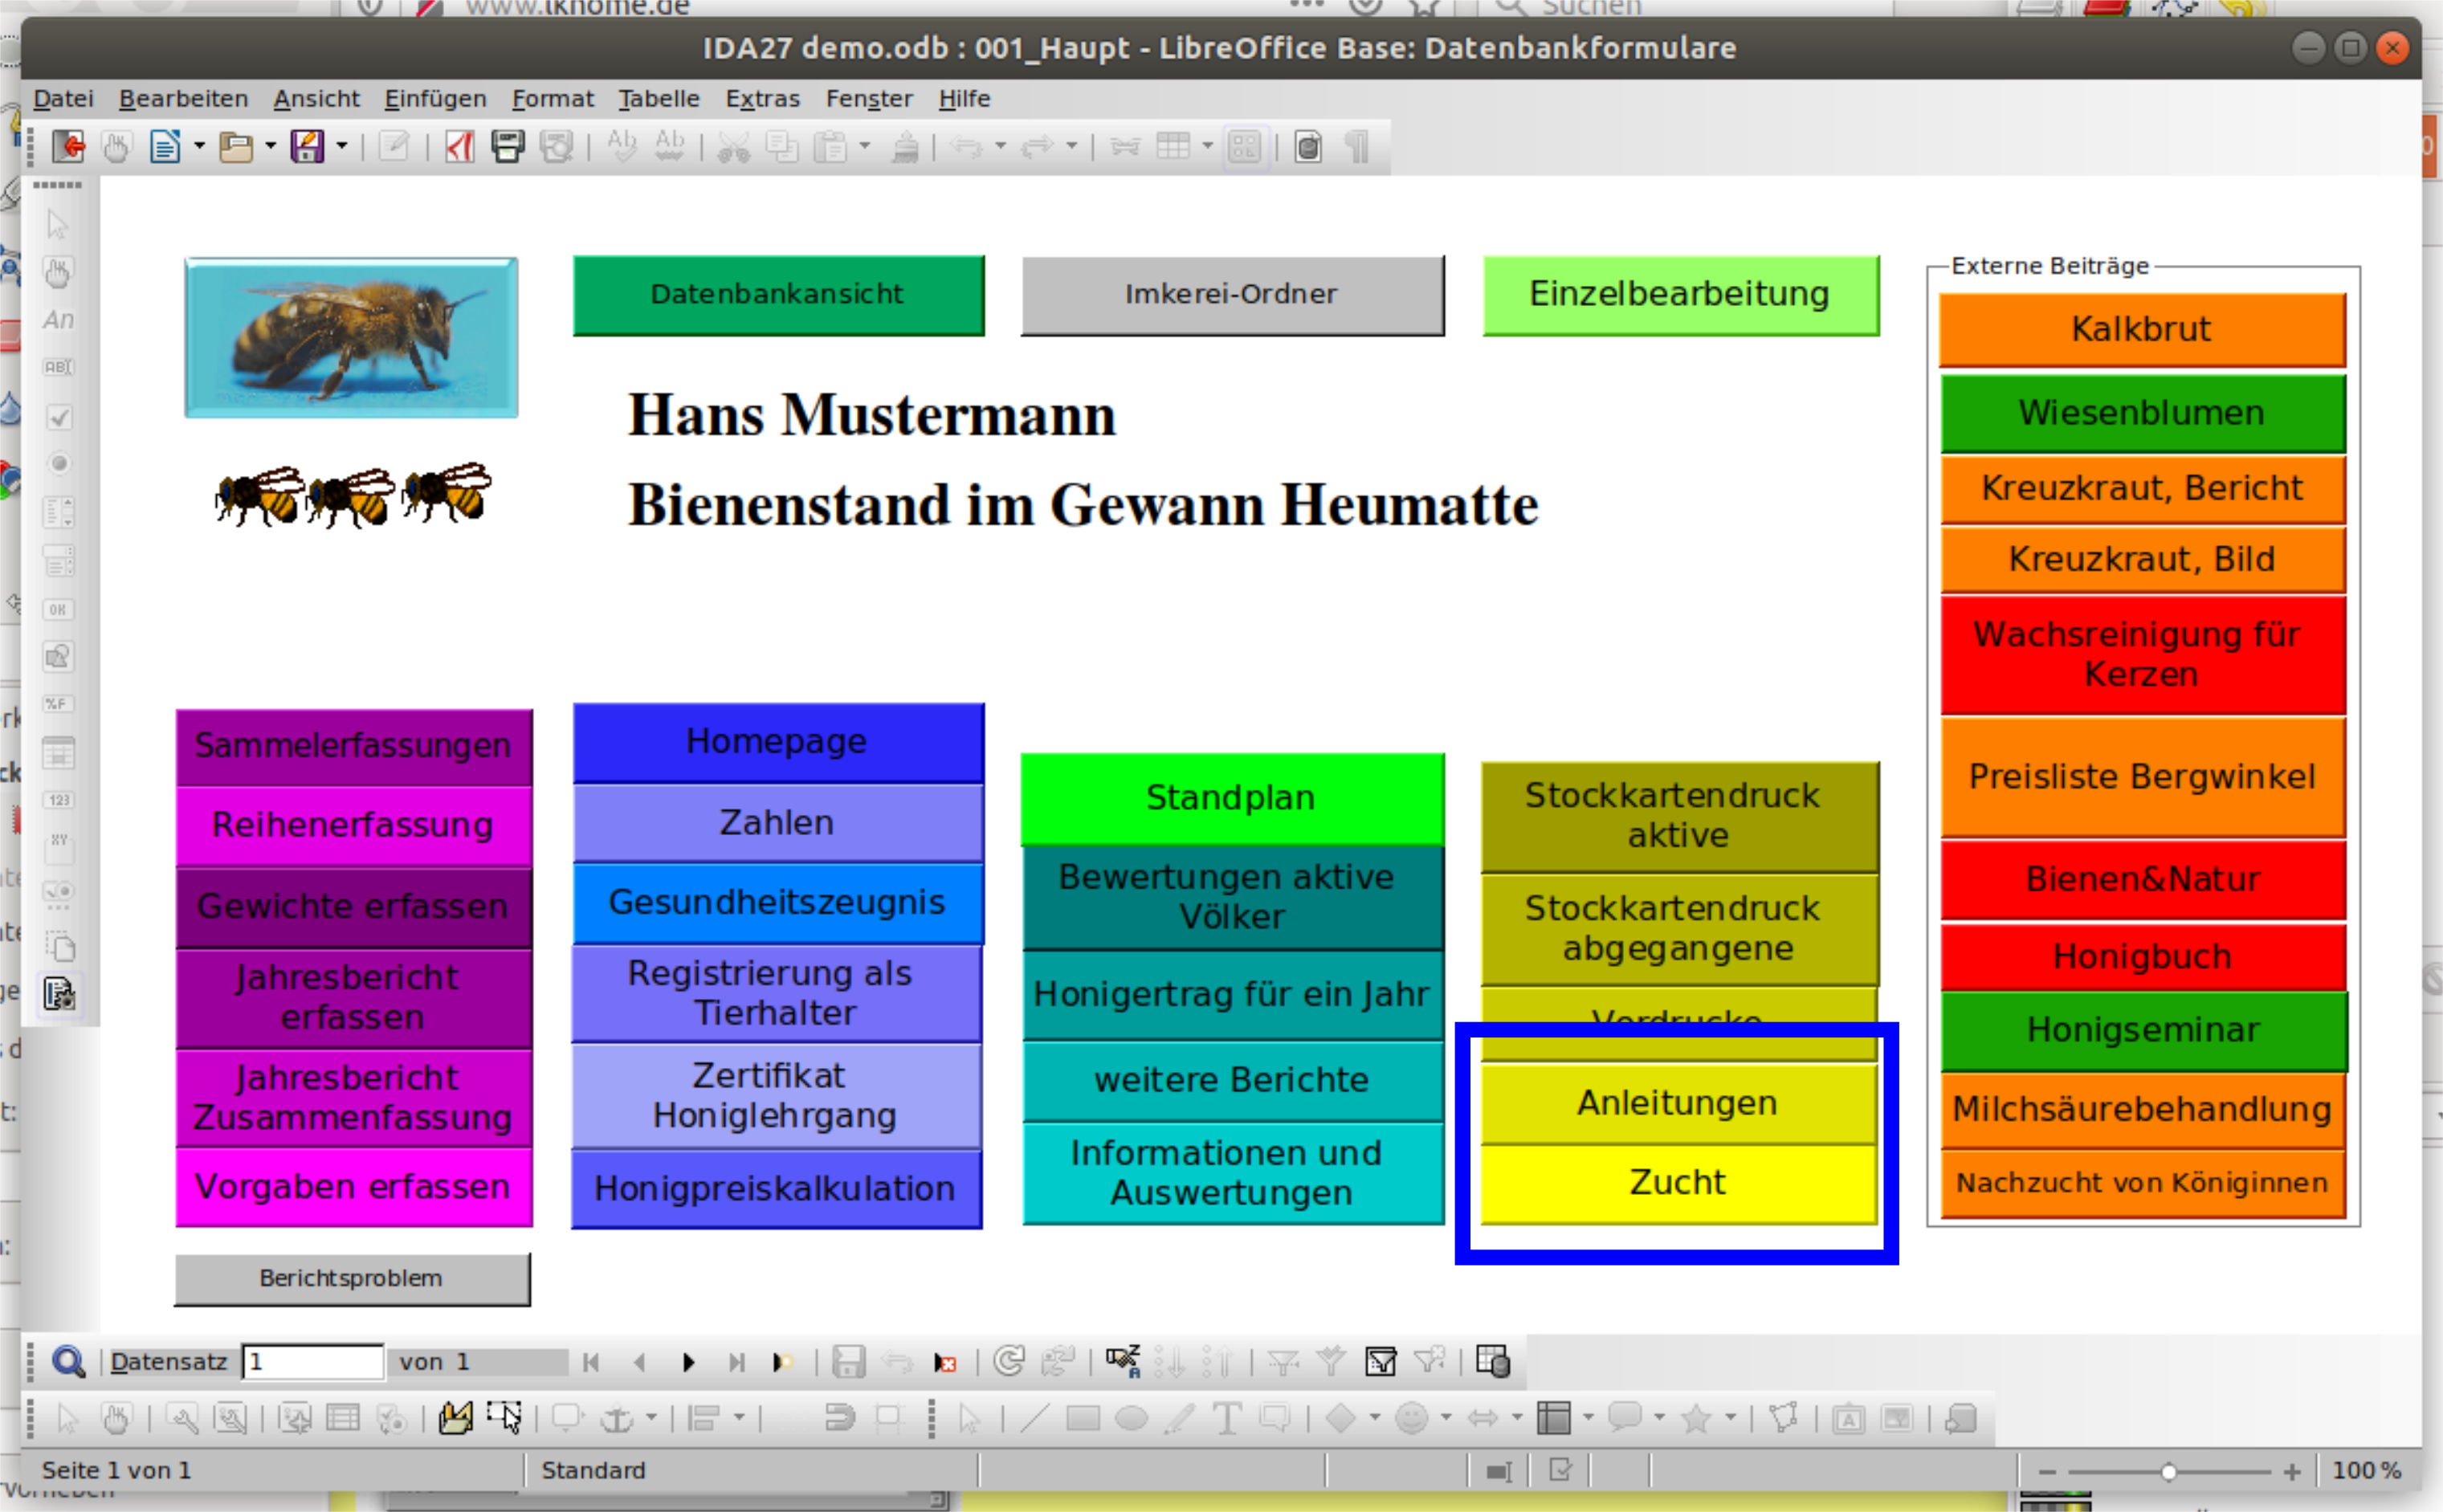Click the Save document floppy icon
Viewport: 2443px width, 1512px height.
coord(307,147)
